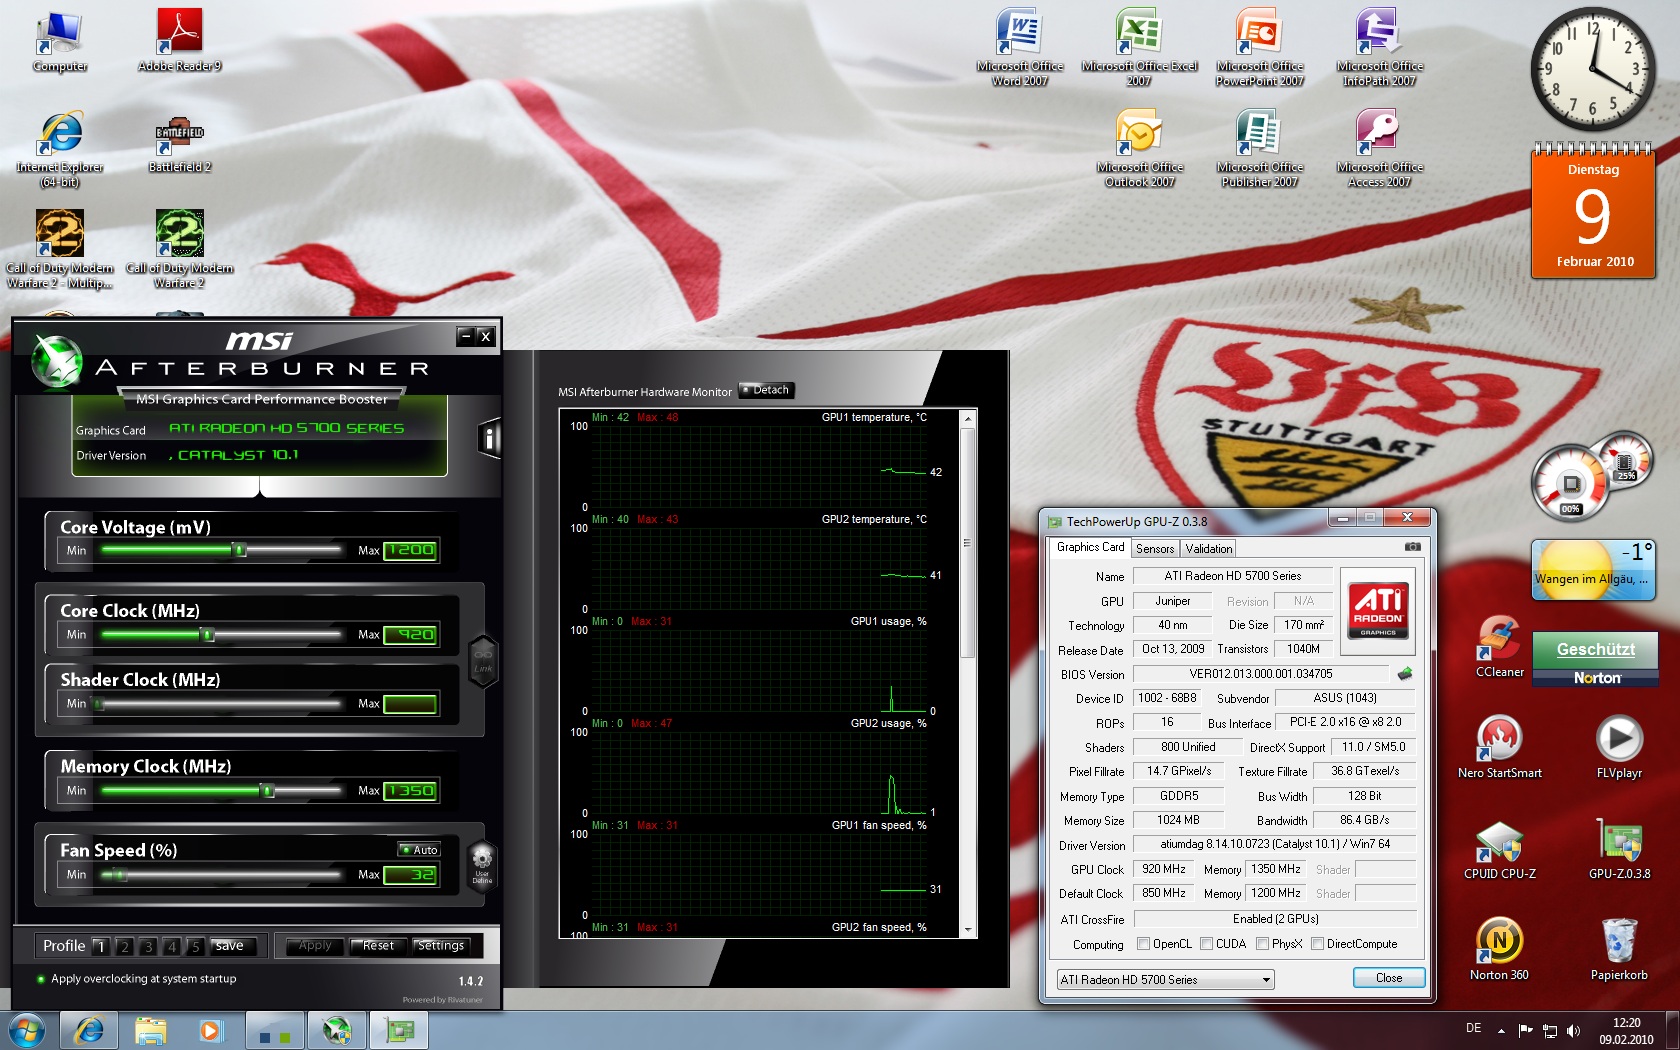Open Internet Explorer (64-bit) desktop shortcut

coord(60,148)
